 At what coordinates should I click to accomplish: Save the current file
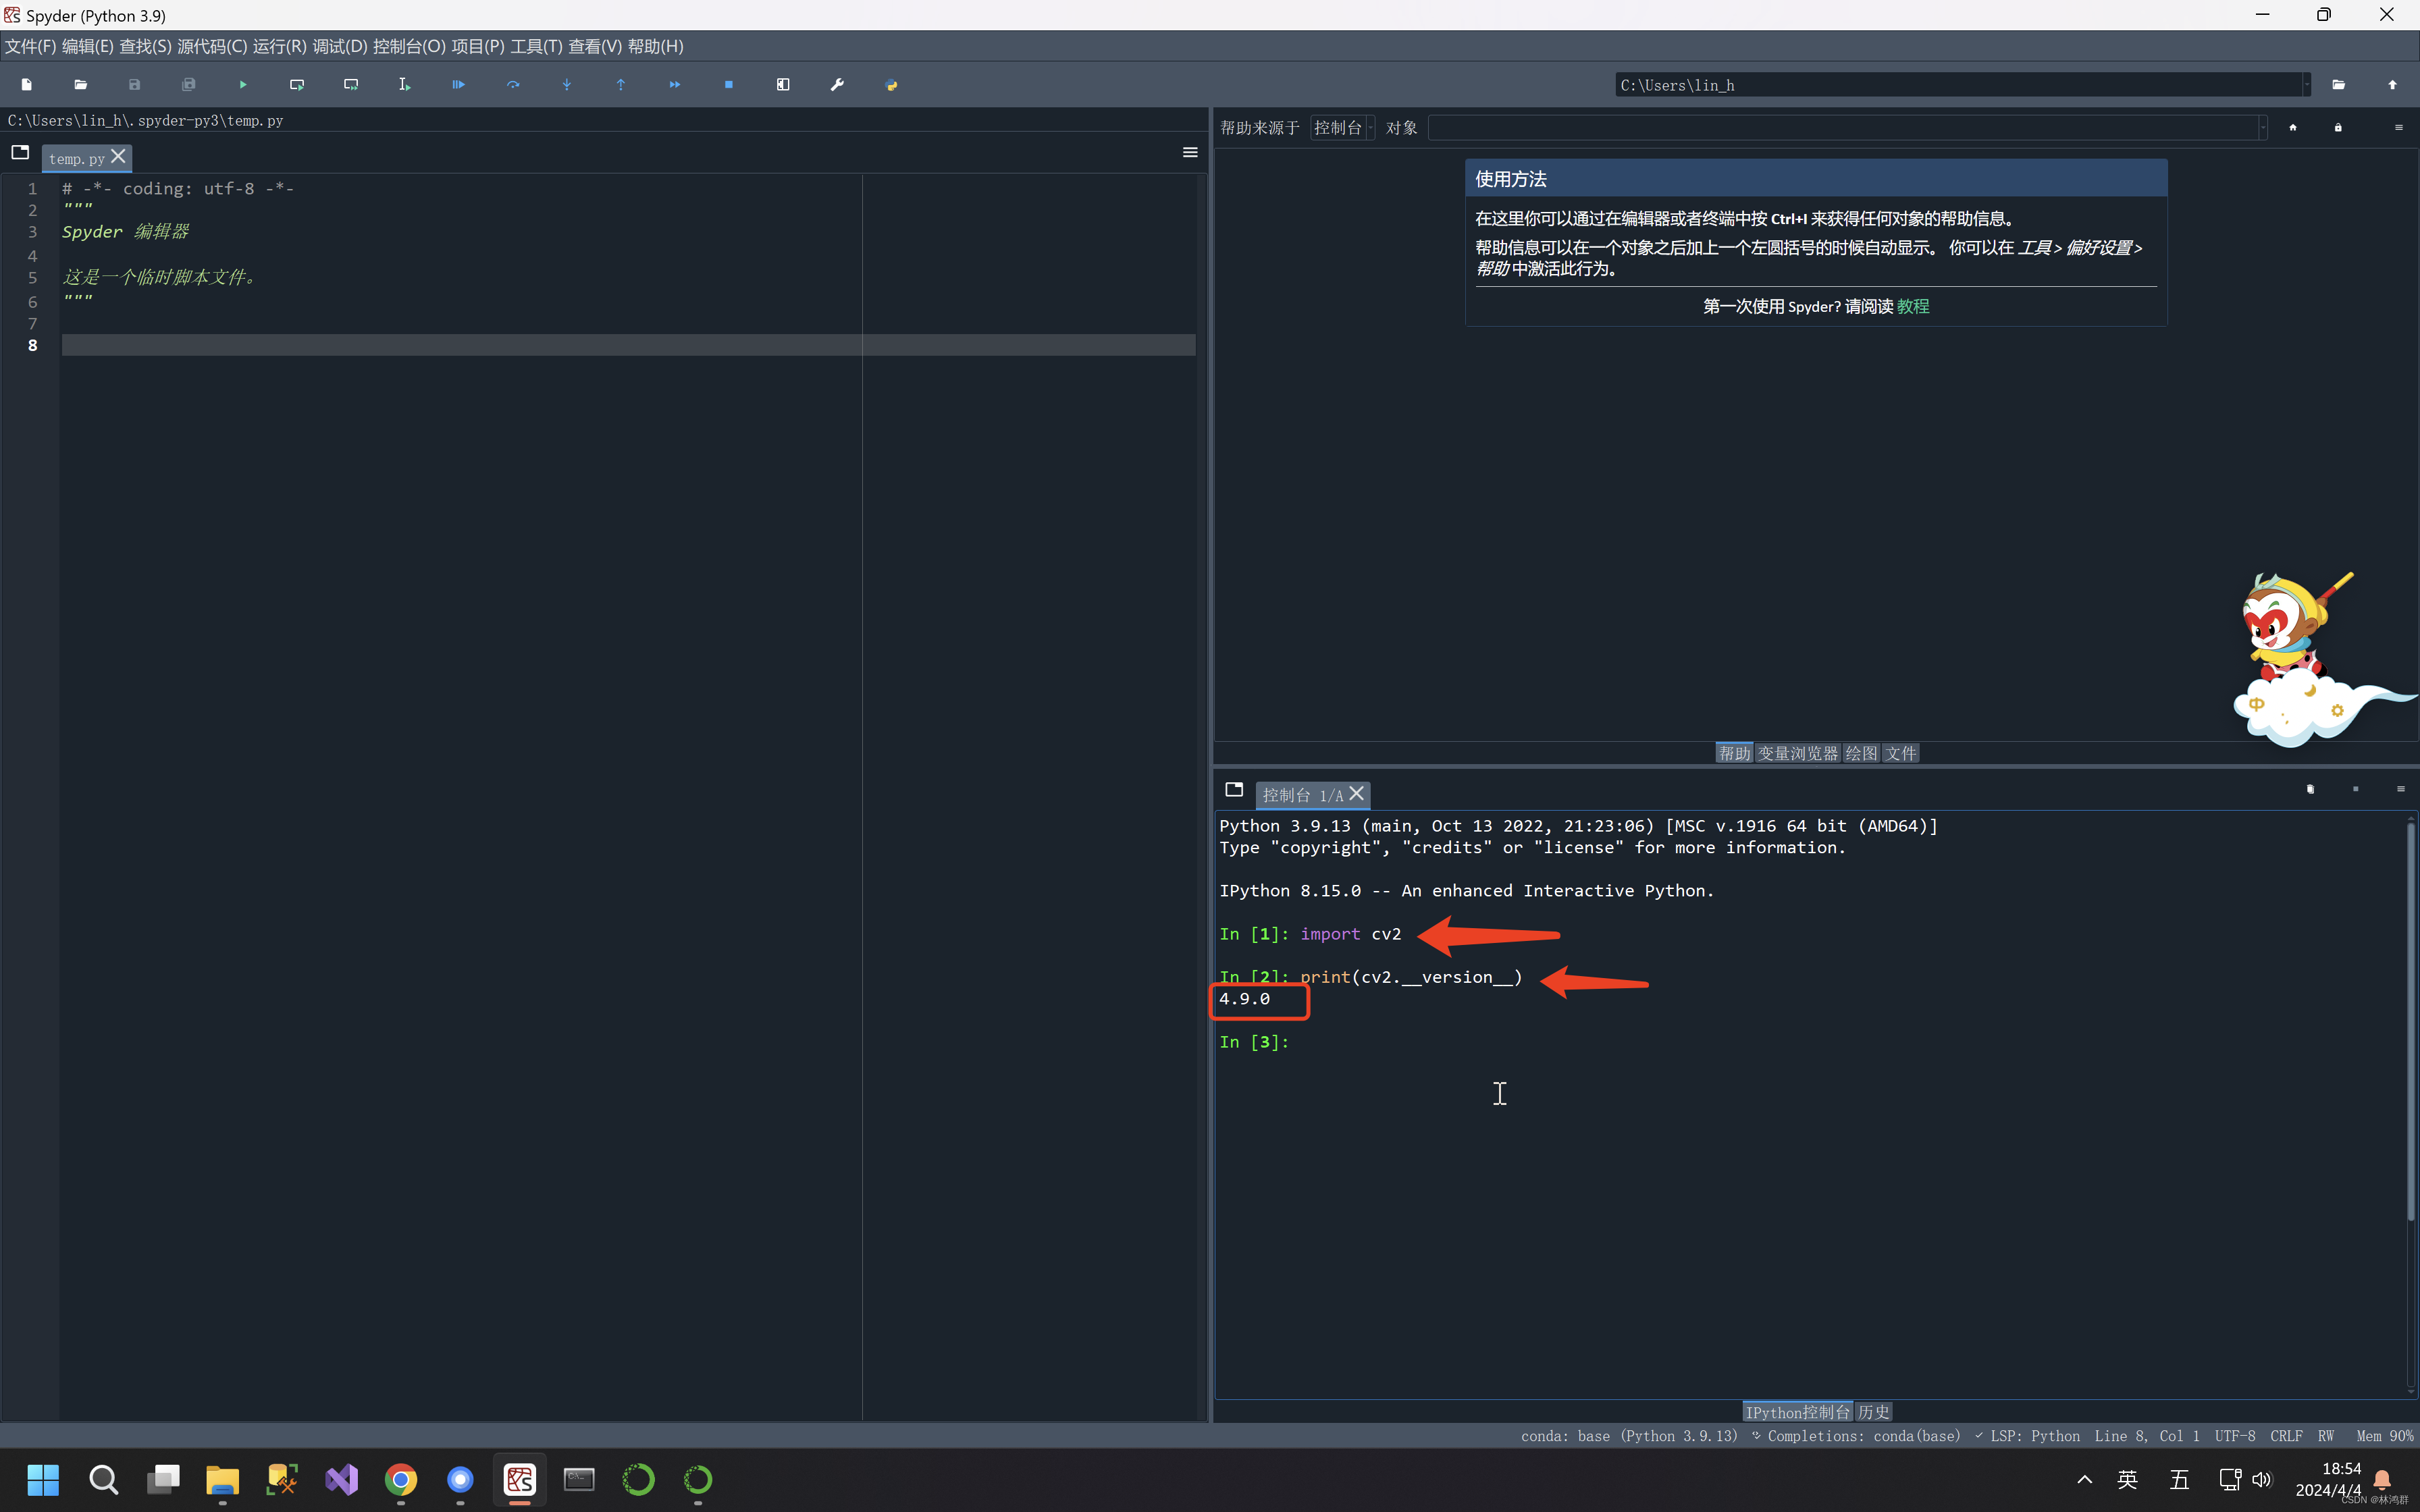pos(135,85)
